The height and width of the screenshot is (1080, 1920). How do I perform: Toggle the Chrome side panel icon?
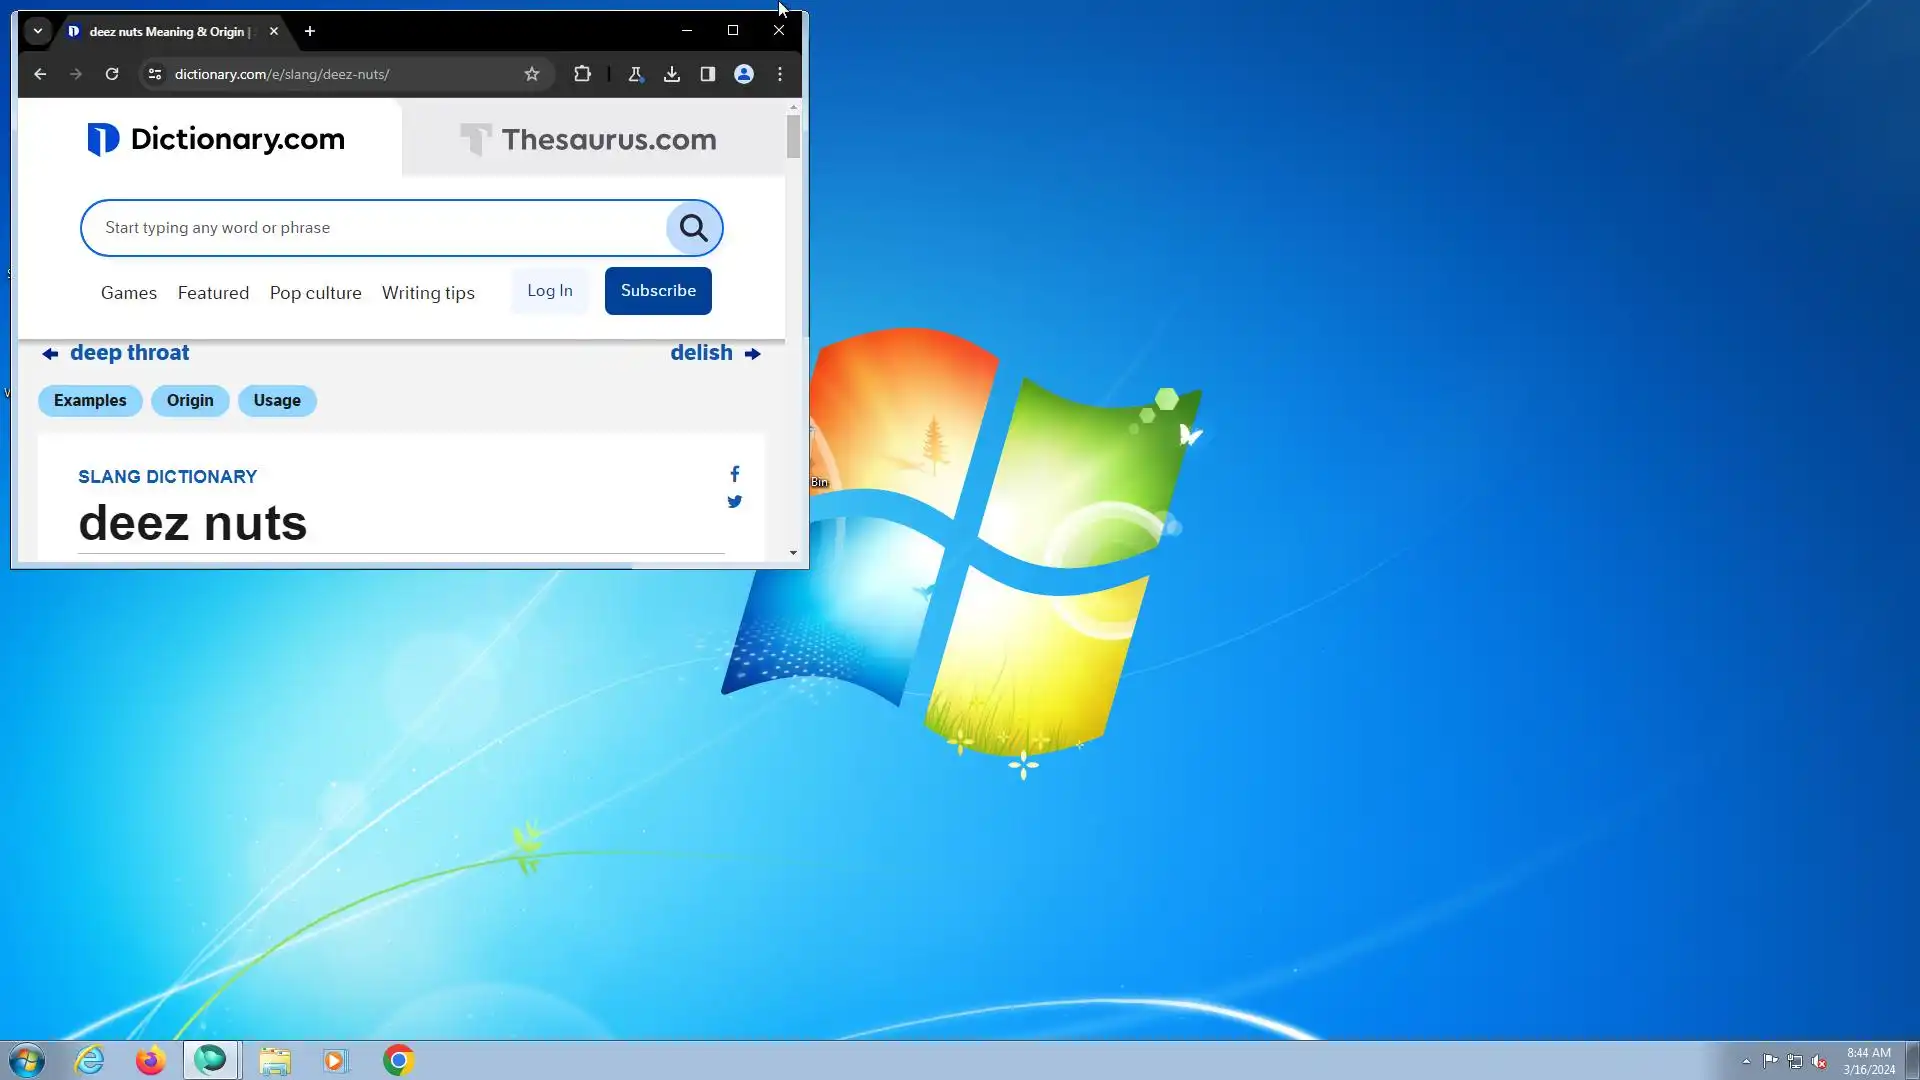coord(708,74)
